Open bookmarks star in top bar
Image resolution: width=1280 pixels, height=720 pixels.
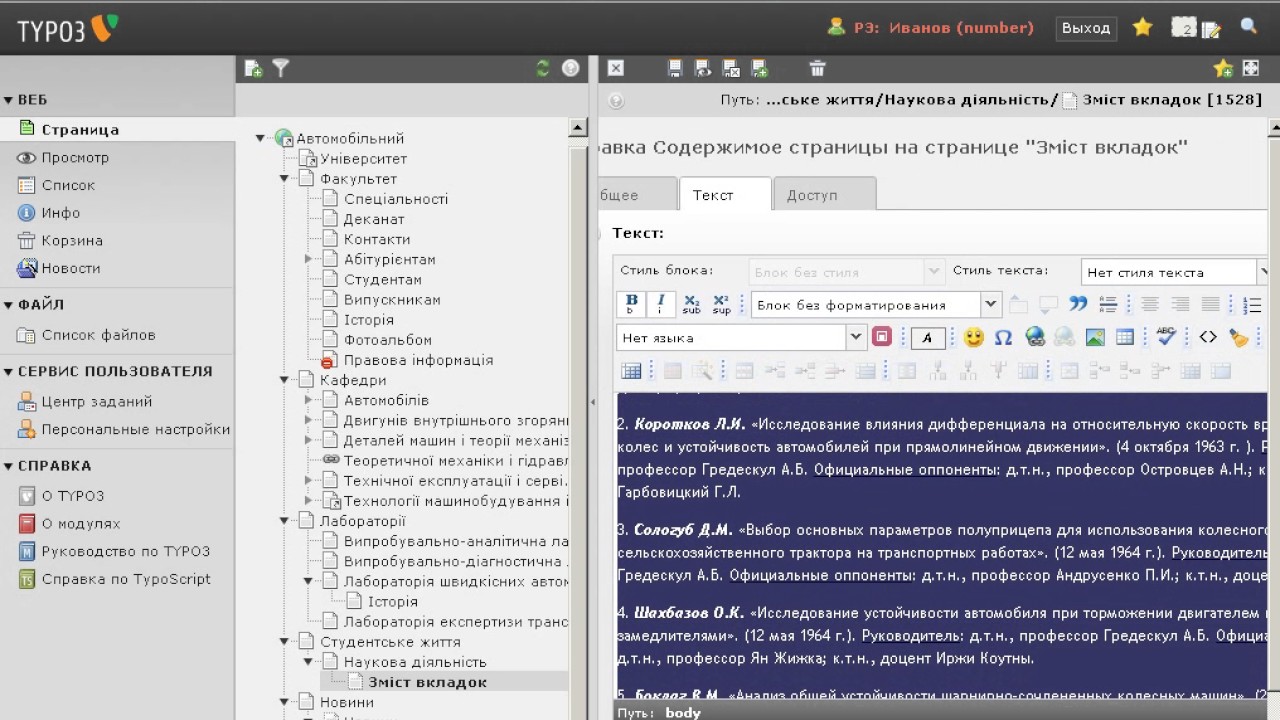pyautogui.click(x=1142, y=27)
